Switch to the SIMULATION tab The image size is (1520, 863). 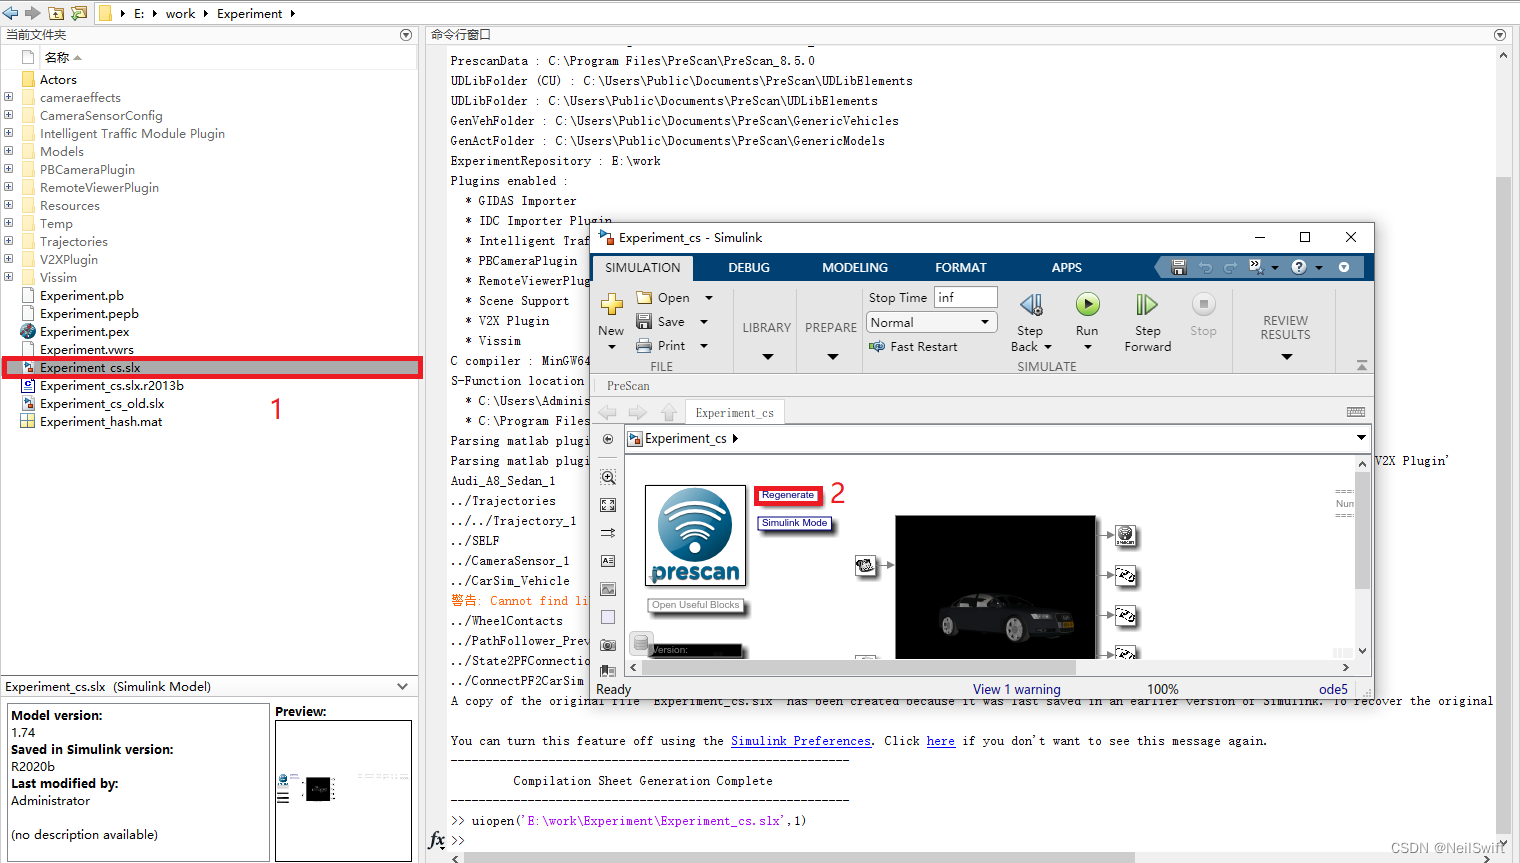click(x=643, y=268)
